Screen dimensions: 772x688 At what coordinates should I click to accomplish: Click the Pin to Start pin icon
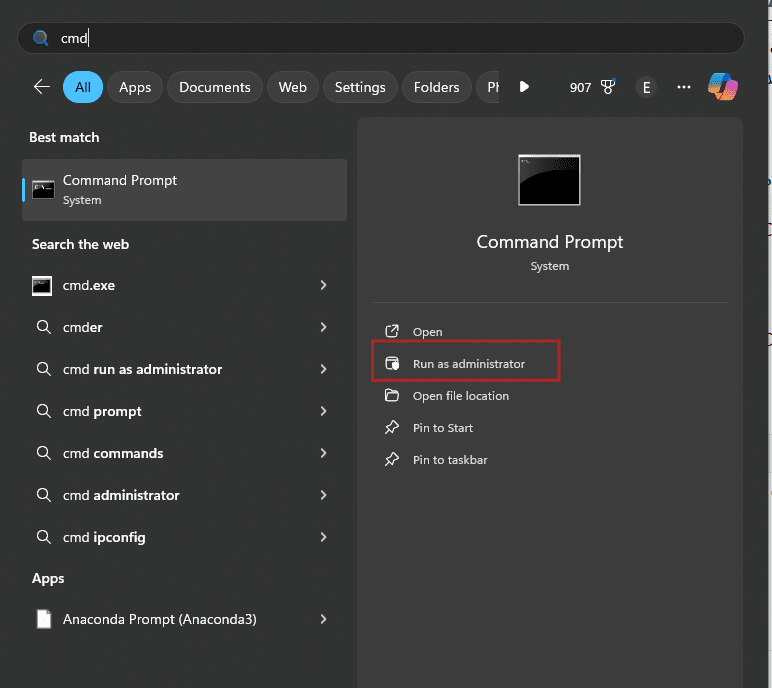coord(392,428)
